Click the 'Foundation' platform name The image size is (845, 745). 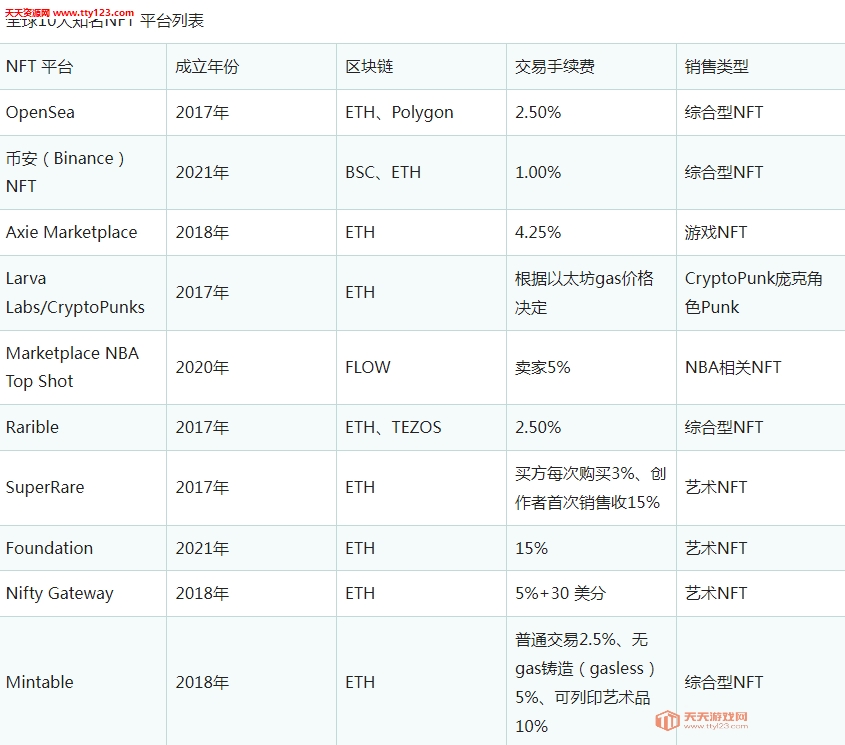point(50,548)
